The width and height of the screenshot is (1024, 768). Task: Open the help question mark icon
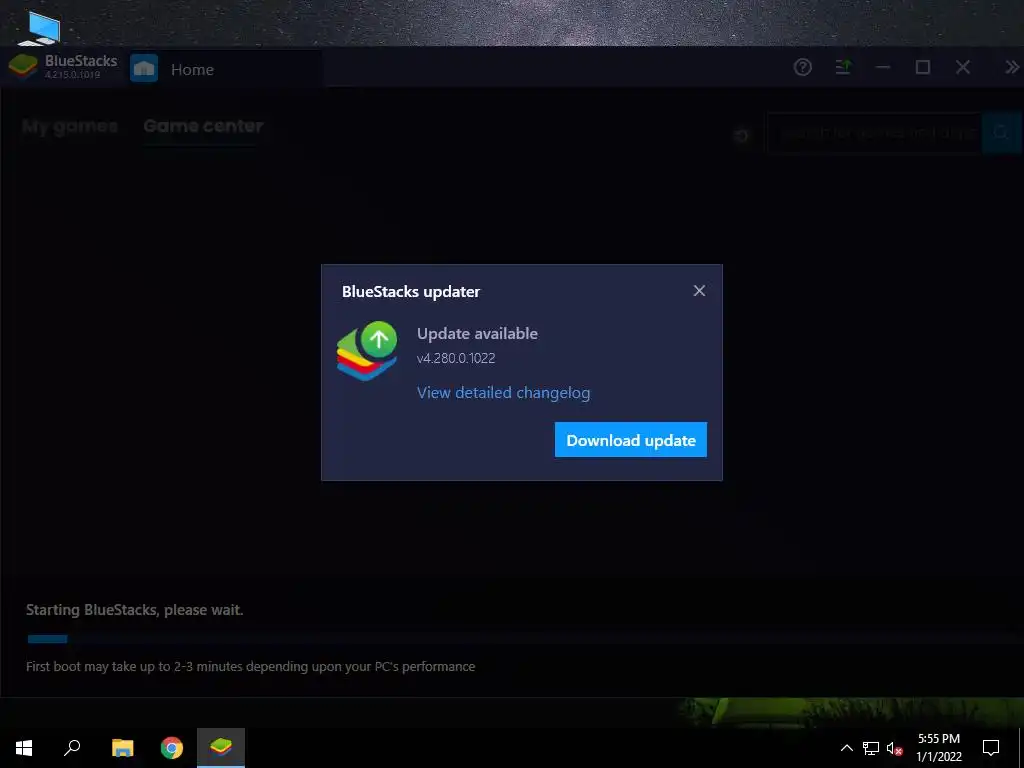click(x=803, y=67)
